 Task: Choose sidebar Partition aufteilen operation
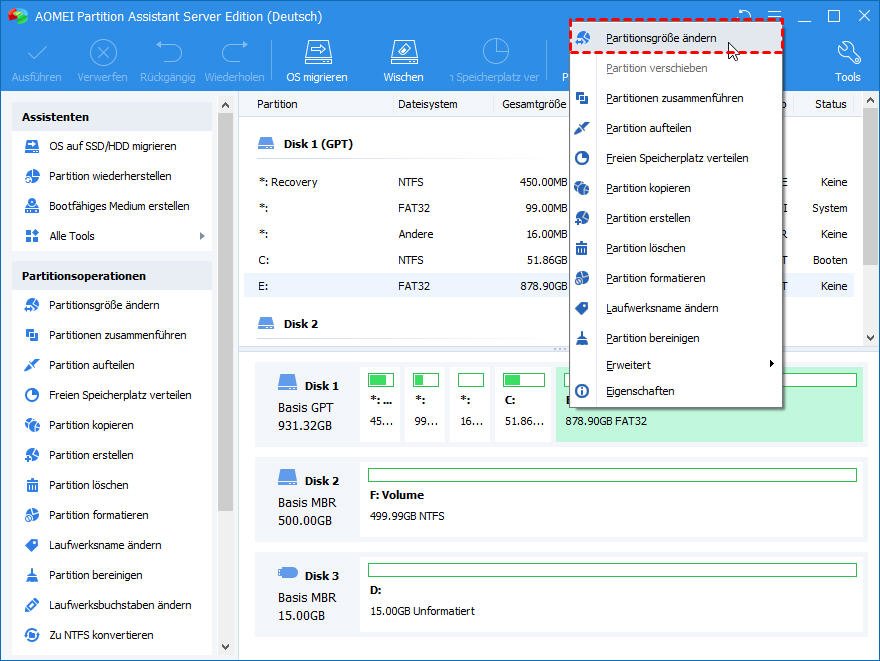coord(91,365)
